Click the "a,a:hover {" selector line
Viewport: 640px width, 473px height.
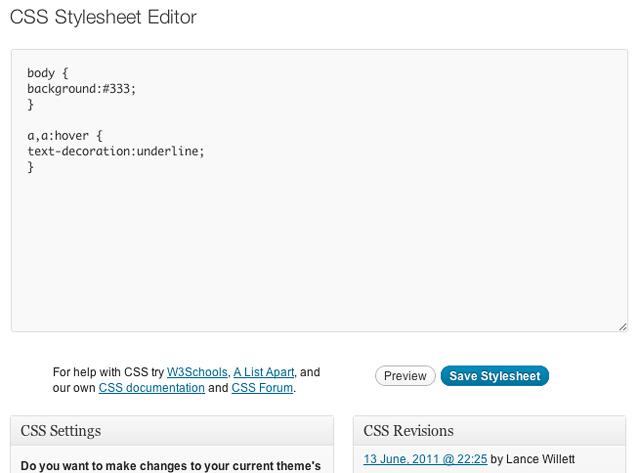click(x=65, y=136)
